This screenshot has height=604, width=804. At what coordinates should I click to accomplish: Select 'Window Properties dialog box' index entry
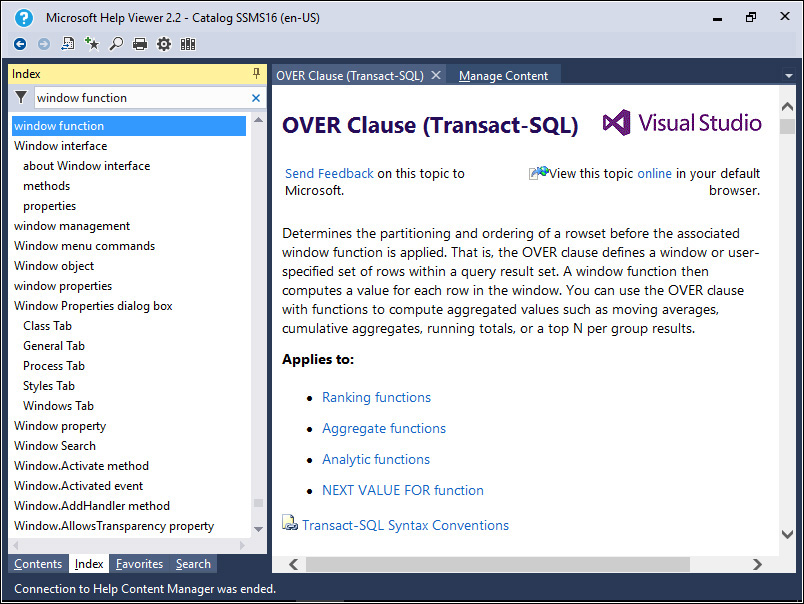93,306
